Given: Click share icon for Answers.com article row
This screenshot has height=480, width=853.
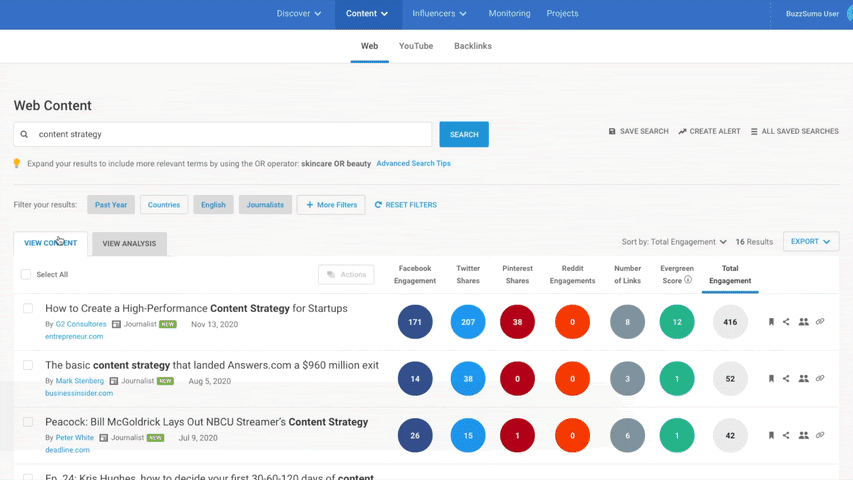Looking at the screenshot, I should [x=786, y=379].
